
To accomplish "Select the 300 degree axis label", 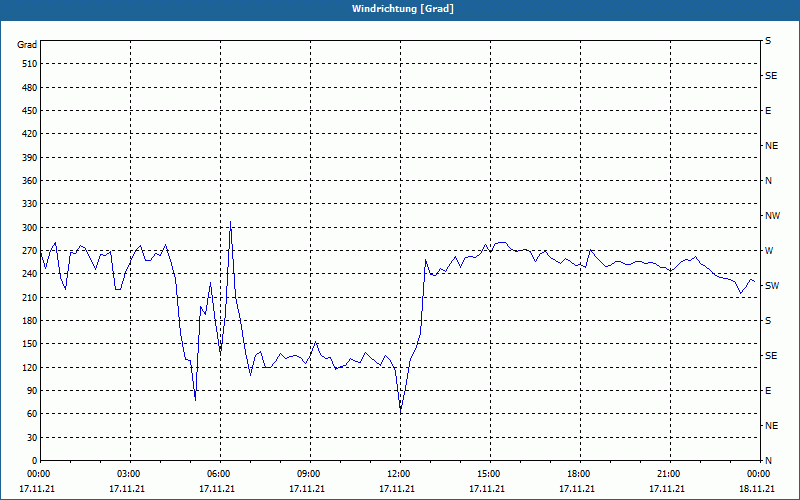I will click(x=29, y=228).
